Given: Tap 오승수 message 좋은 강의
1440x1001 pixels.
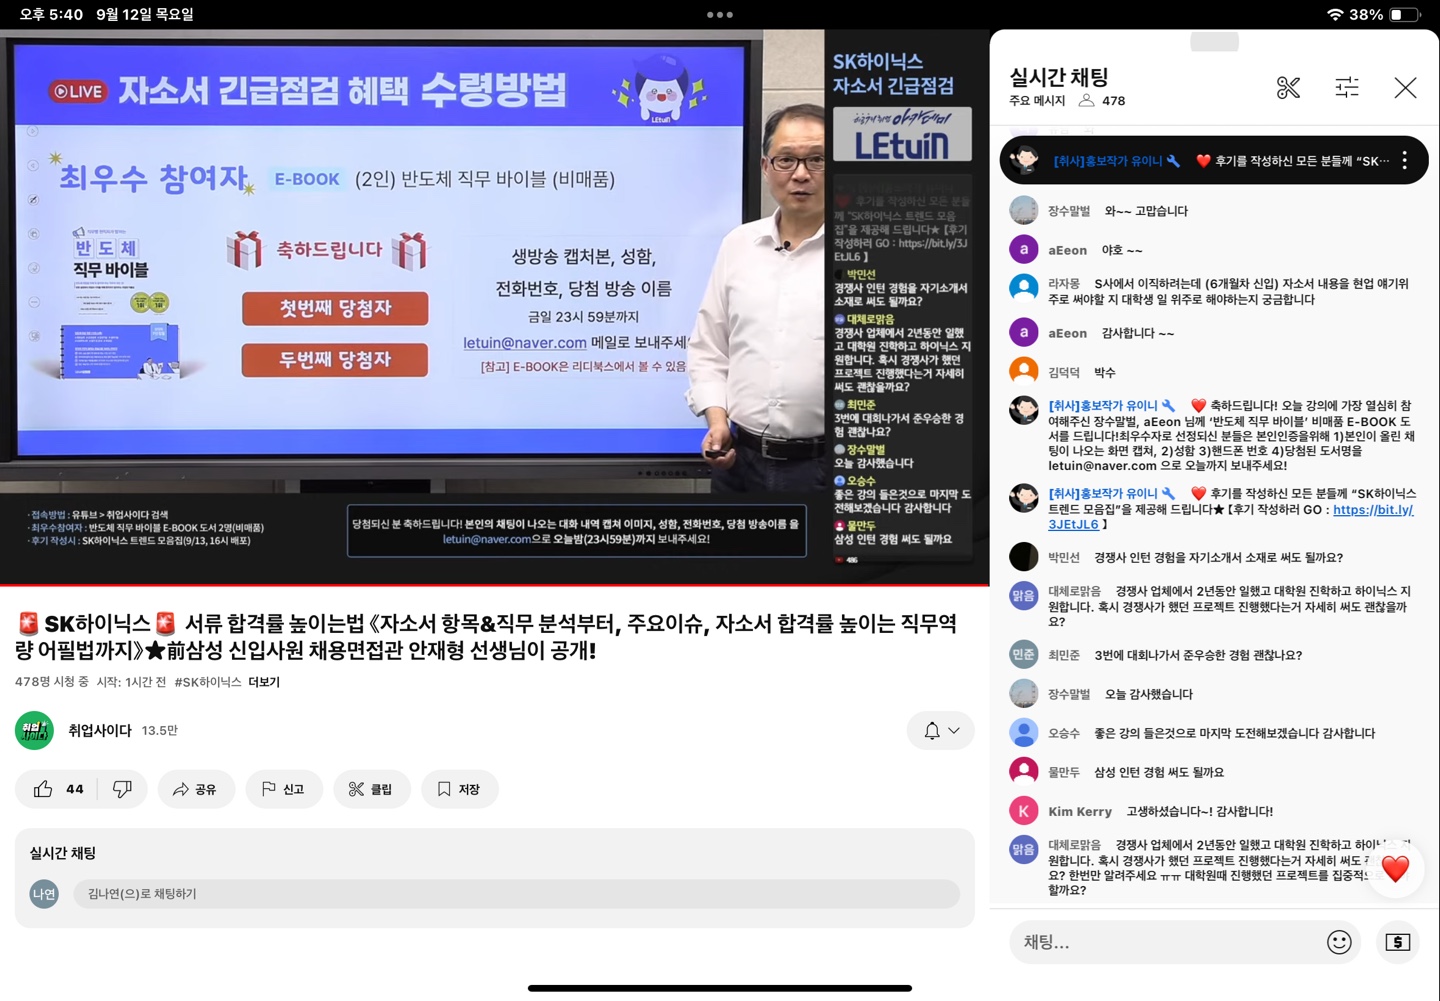Looking at the screenshot, I should pos(1235,733).
